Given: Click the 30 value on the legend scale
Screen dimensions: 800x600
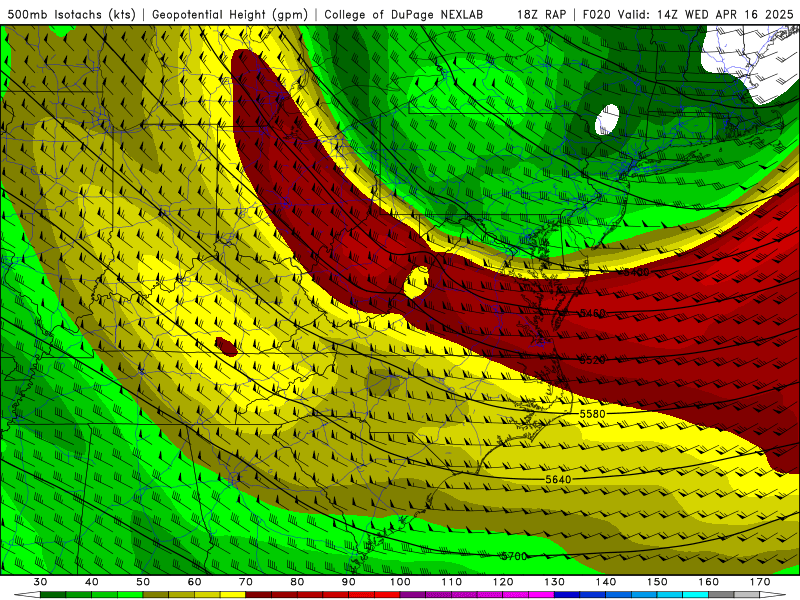Looking at the screenshot, I should (40, 582).
